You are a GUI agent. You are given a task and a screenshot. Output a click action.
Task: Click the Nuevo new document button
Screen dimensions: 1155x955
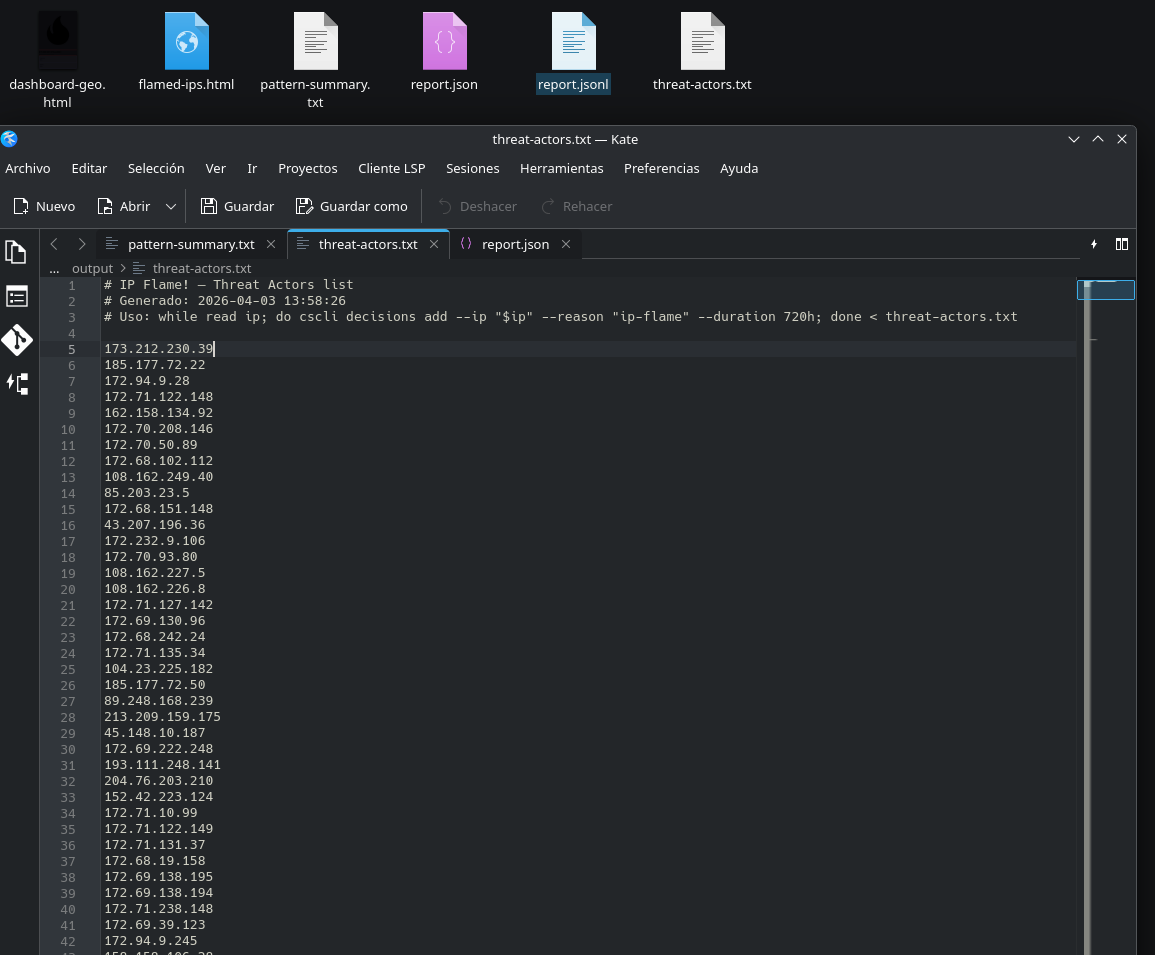pos(44,206)
